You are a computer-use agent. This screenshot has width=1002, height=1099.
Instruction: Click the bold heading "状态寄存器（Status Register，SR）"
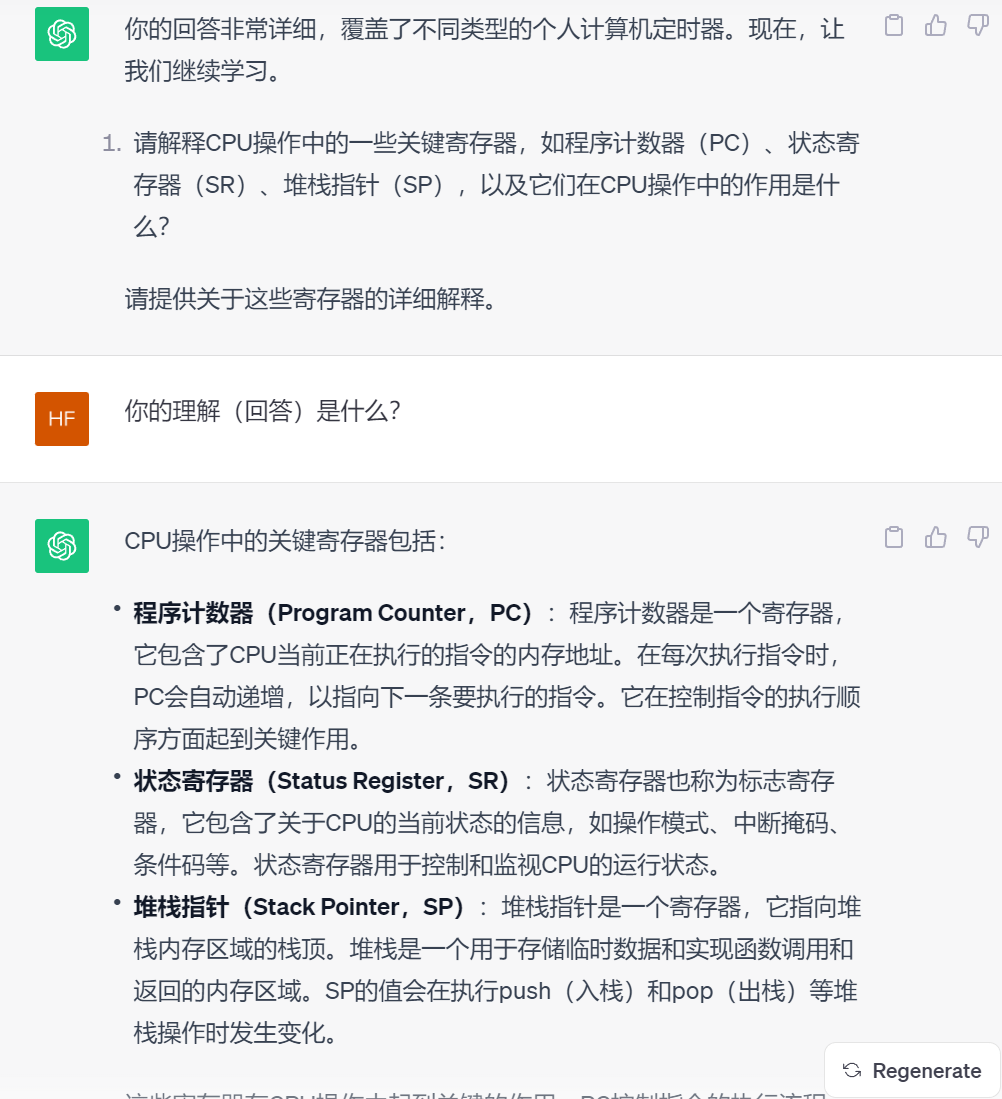[323, 781]
